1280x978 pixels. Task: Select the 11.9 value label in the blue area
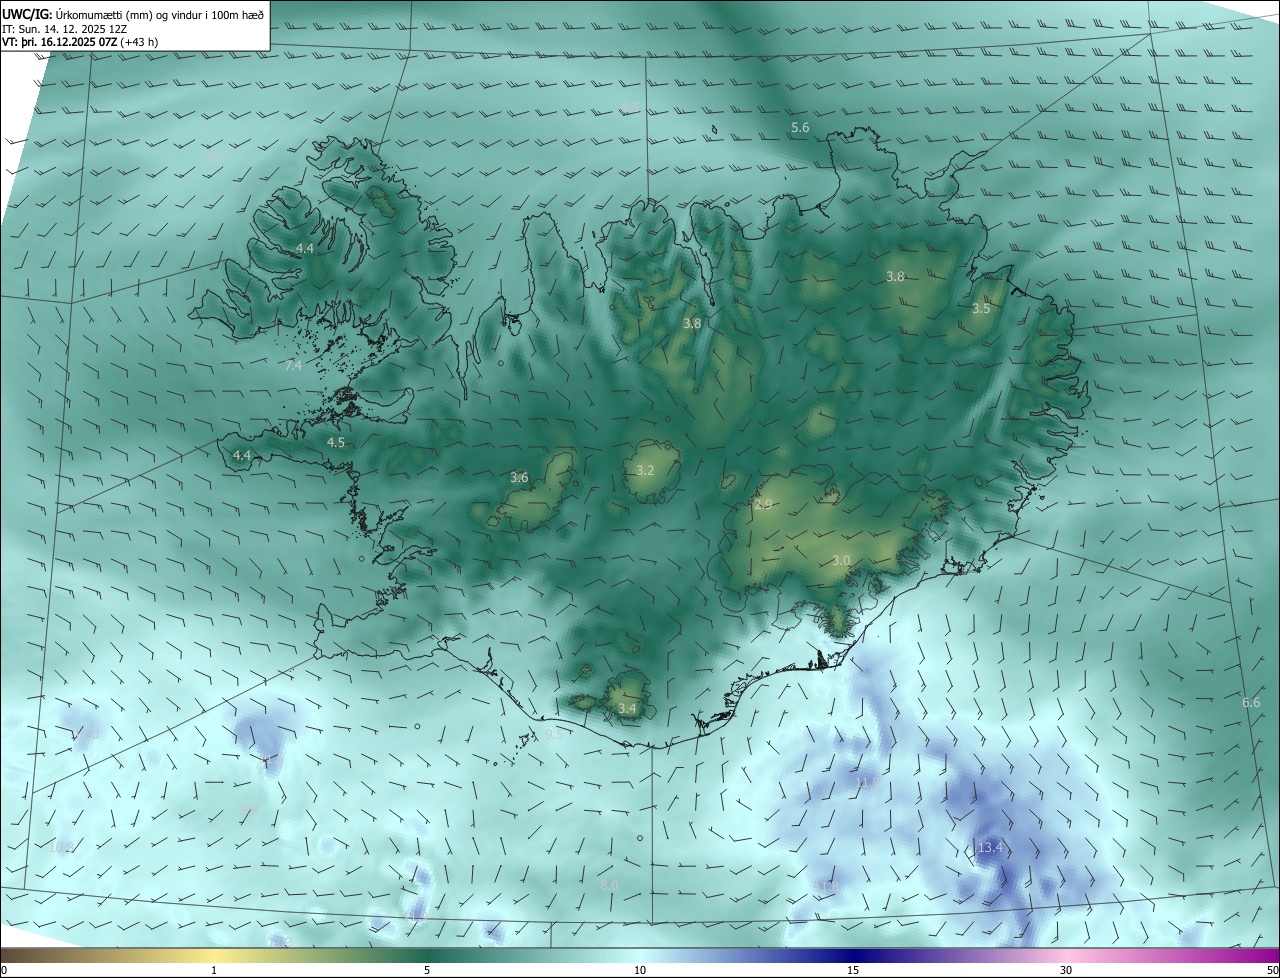point(868,782)
